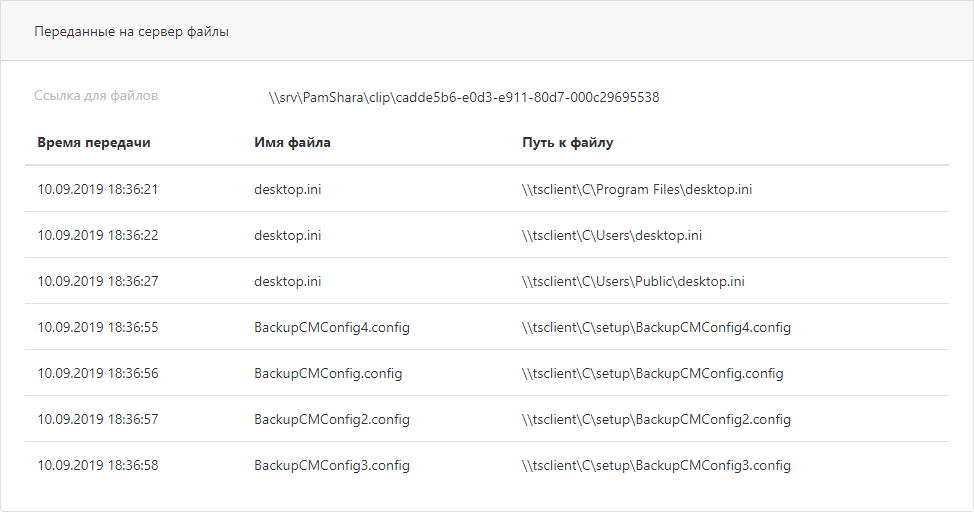The width and height of the screenshot is (974, 512).
Task: Click the "Ссылка для файлов" label
Action: (96, 96)
